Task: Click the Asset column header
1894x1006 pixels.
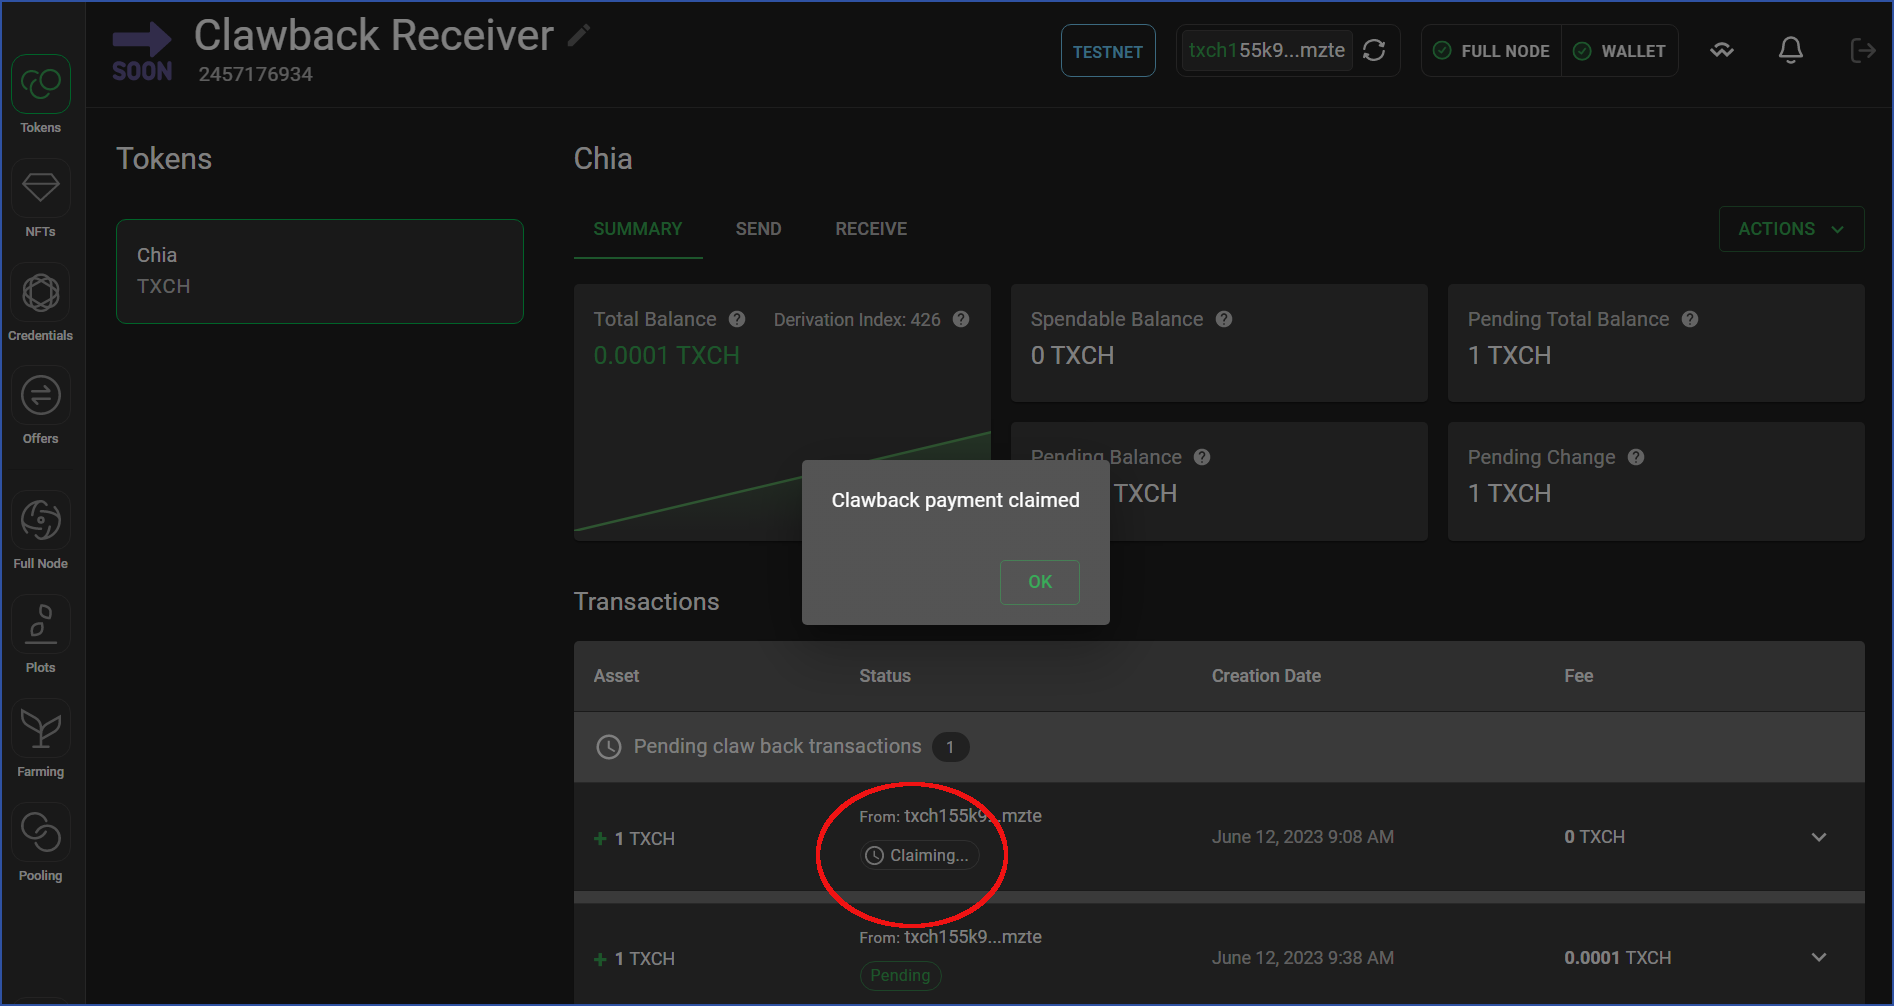Action: point(616,676)
